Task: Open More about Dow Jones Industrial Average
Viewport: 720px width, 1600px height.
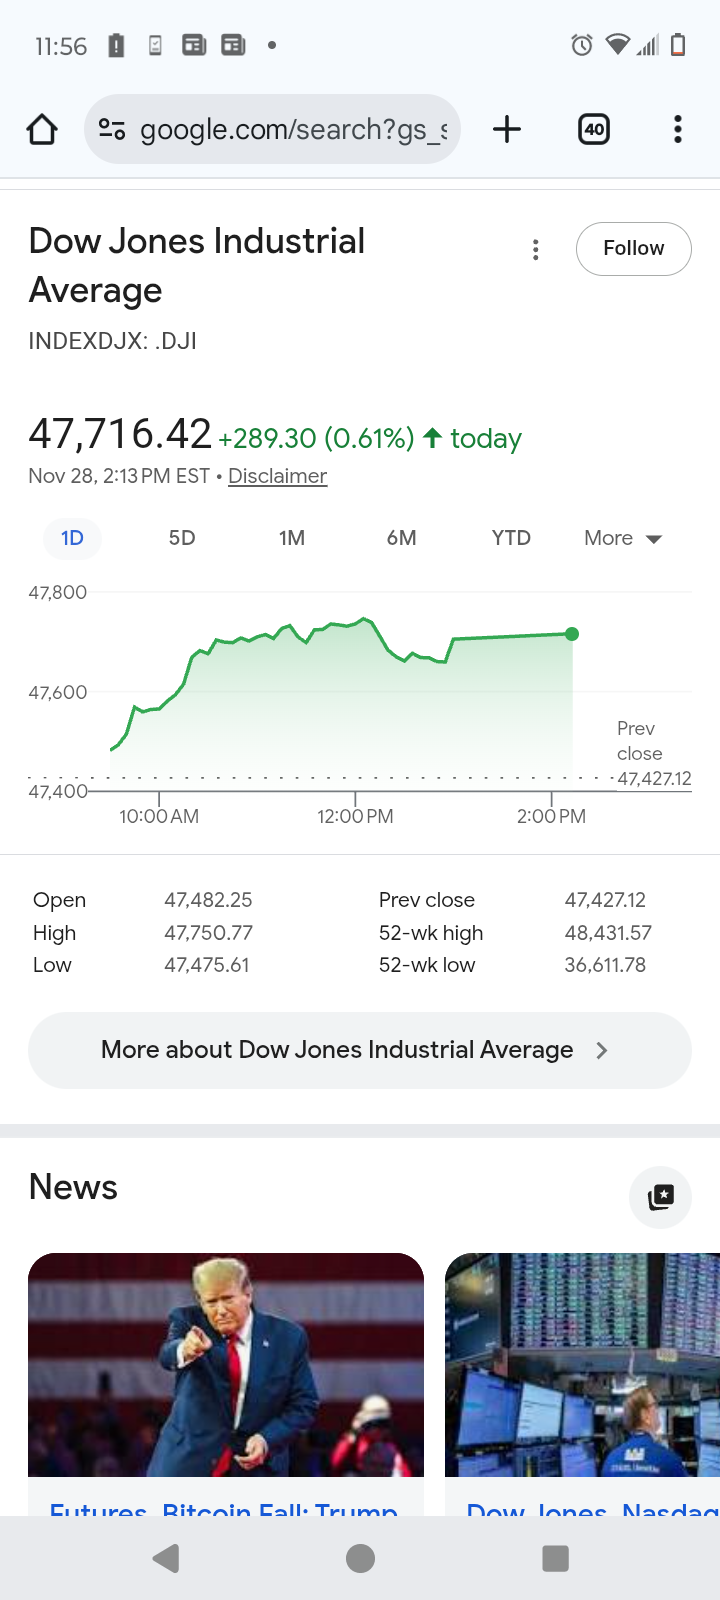Action: [x=359, y=1050]
